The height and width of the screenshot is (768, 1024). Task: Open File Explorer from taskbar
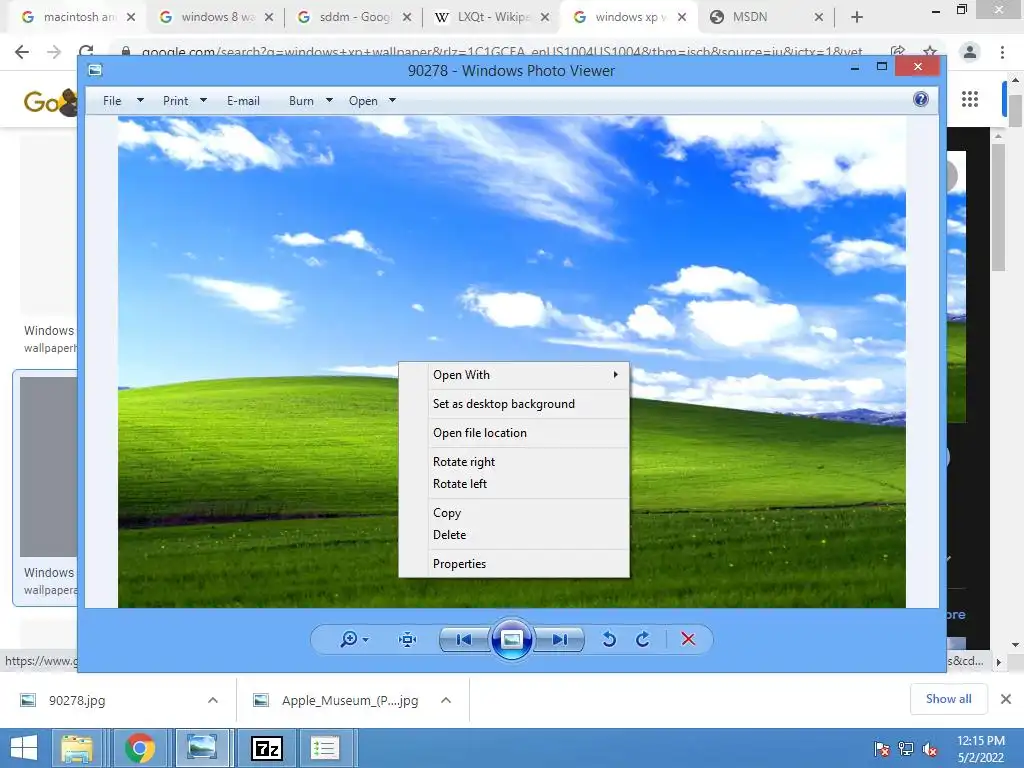(x=77, y=748)
